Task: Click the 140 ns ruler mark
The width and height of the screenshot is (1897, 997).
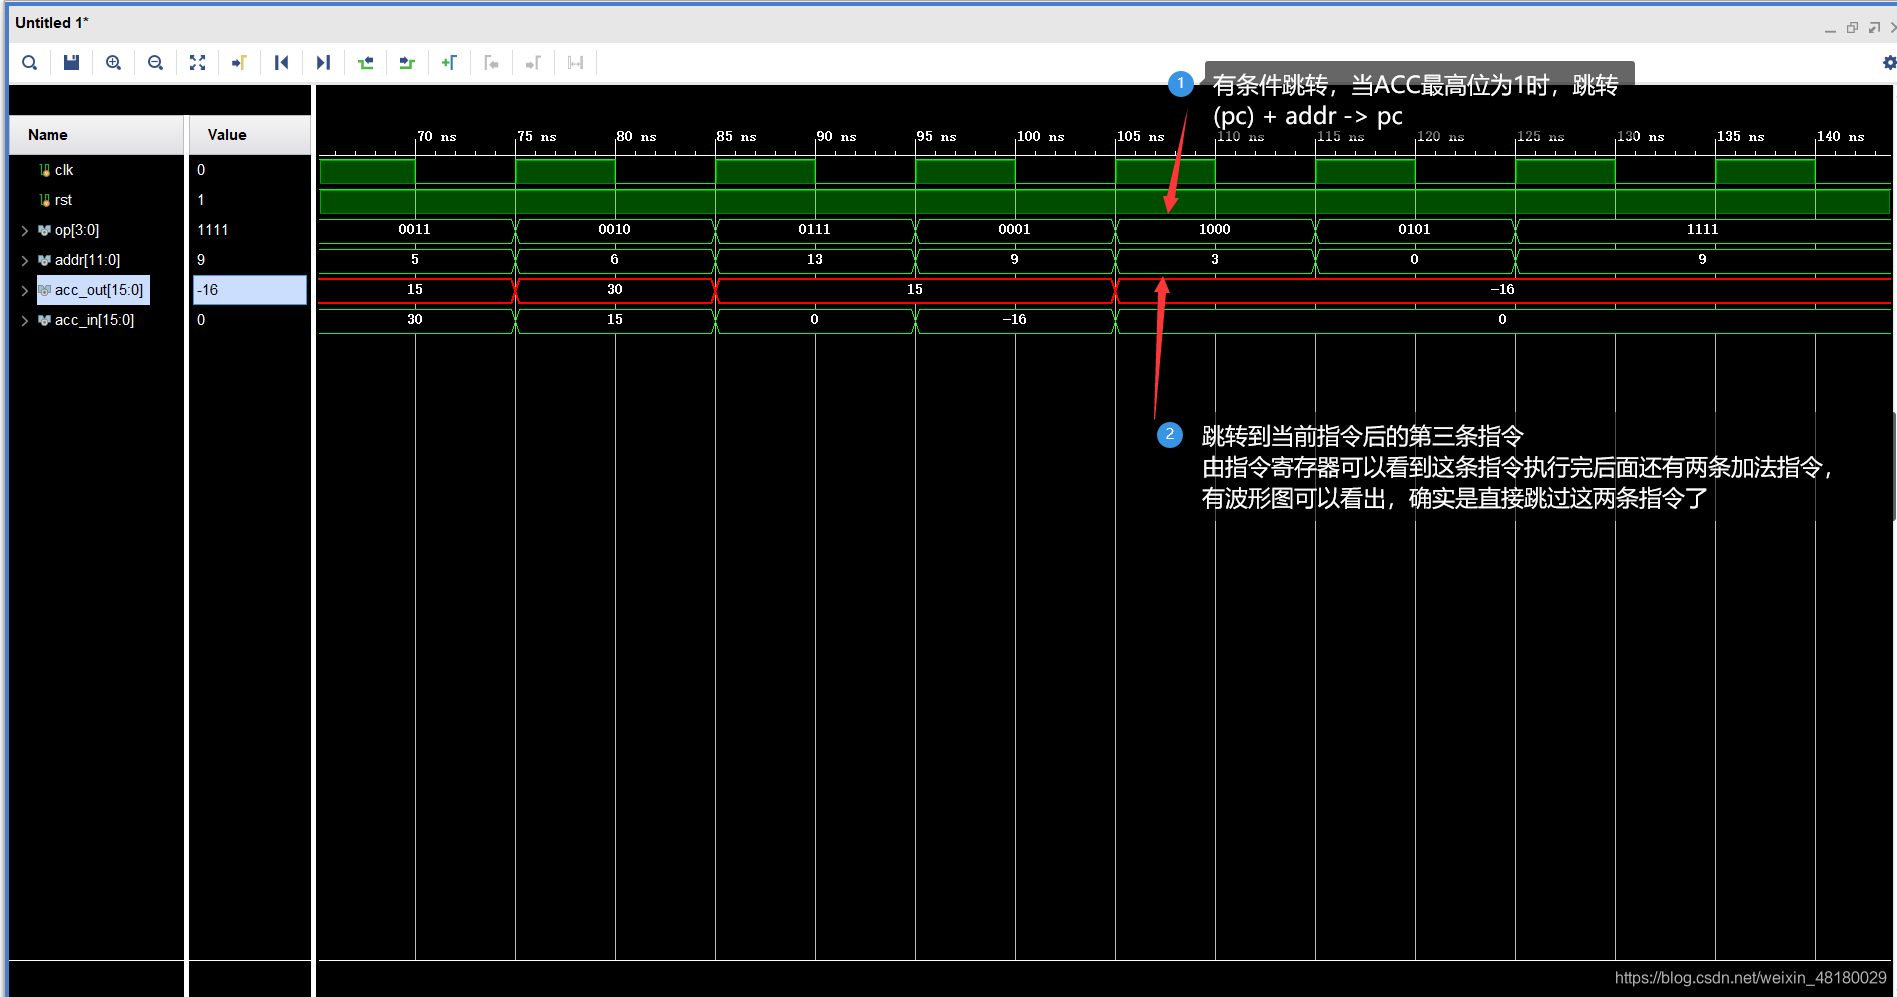Action: click(1840, 137)
